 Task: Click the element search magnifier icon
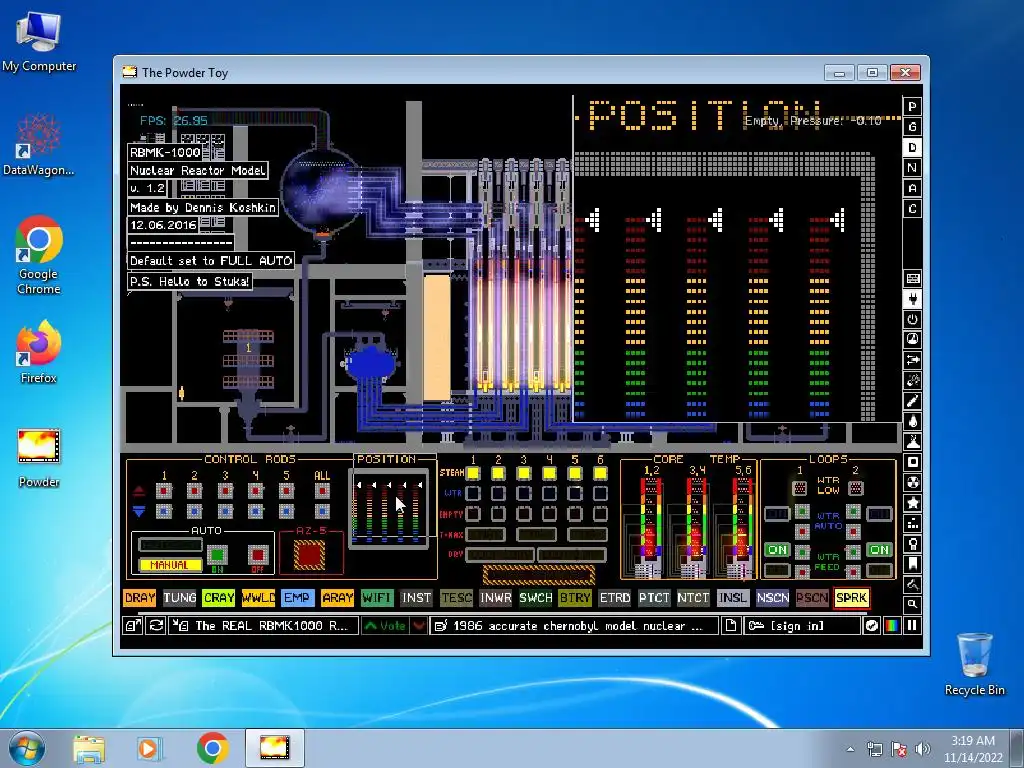coord(912,604)
